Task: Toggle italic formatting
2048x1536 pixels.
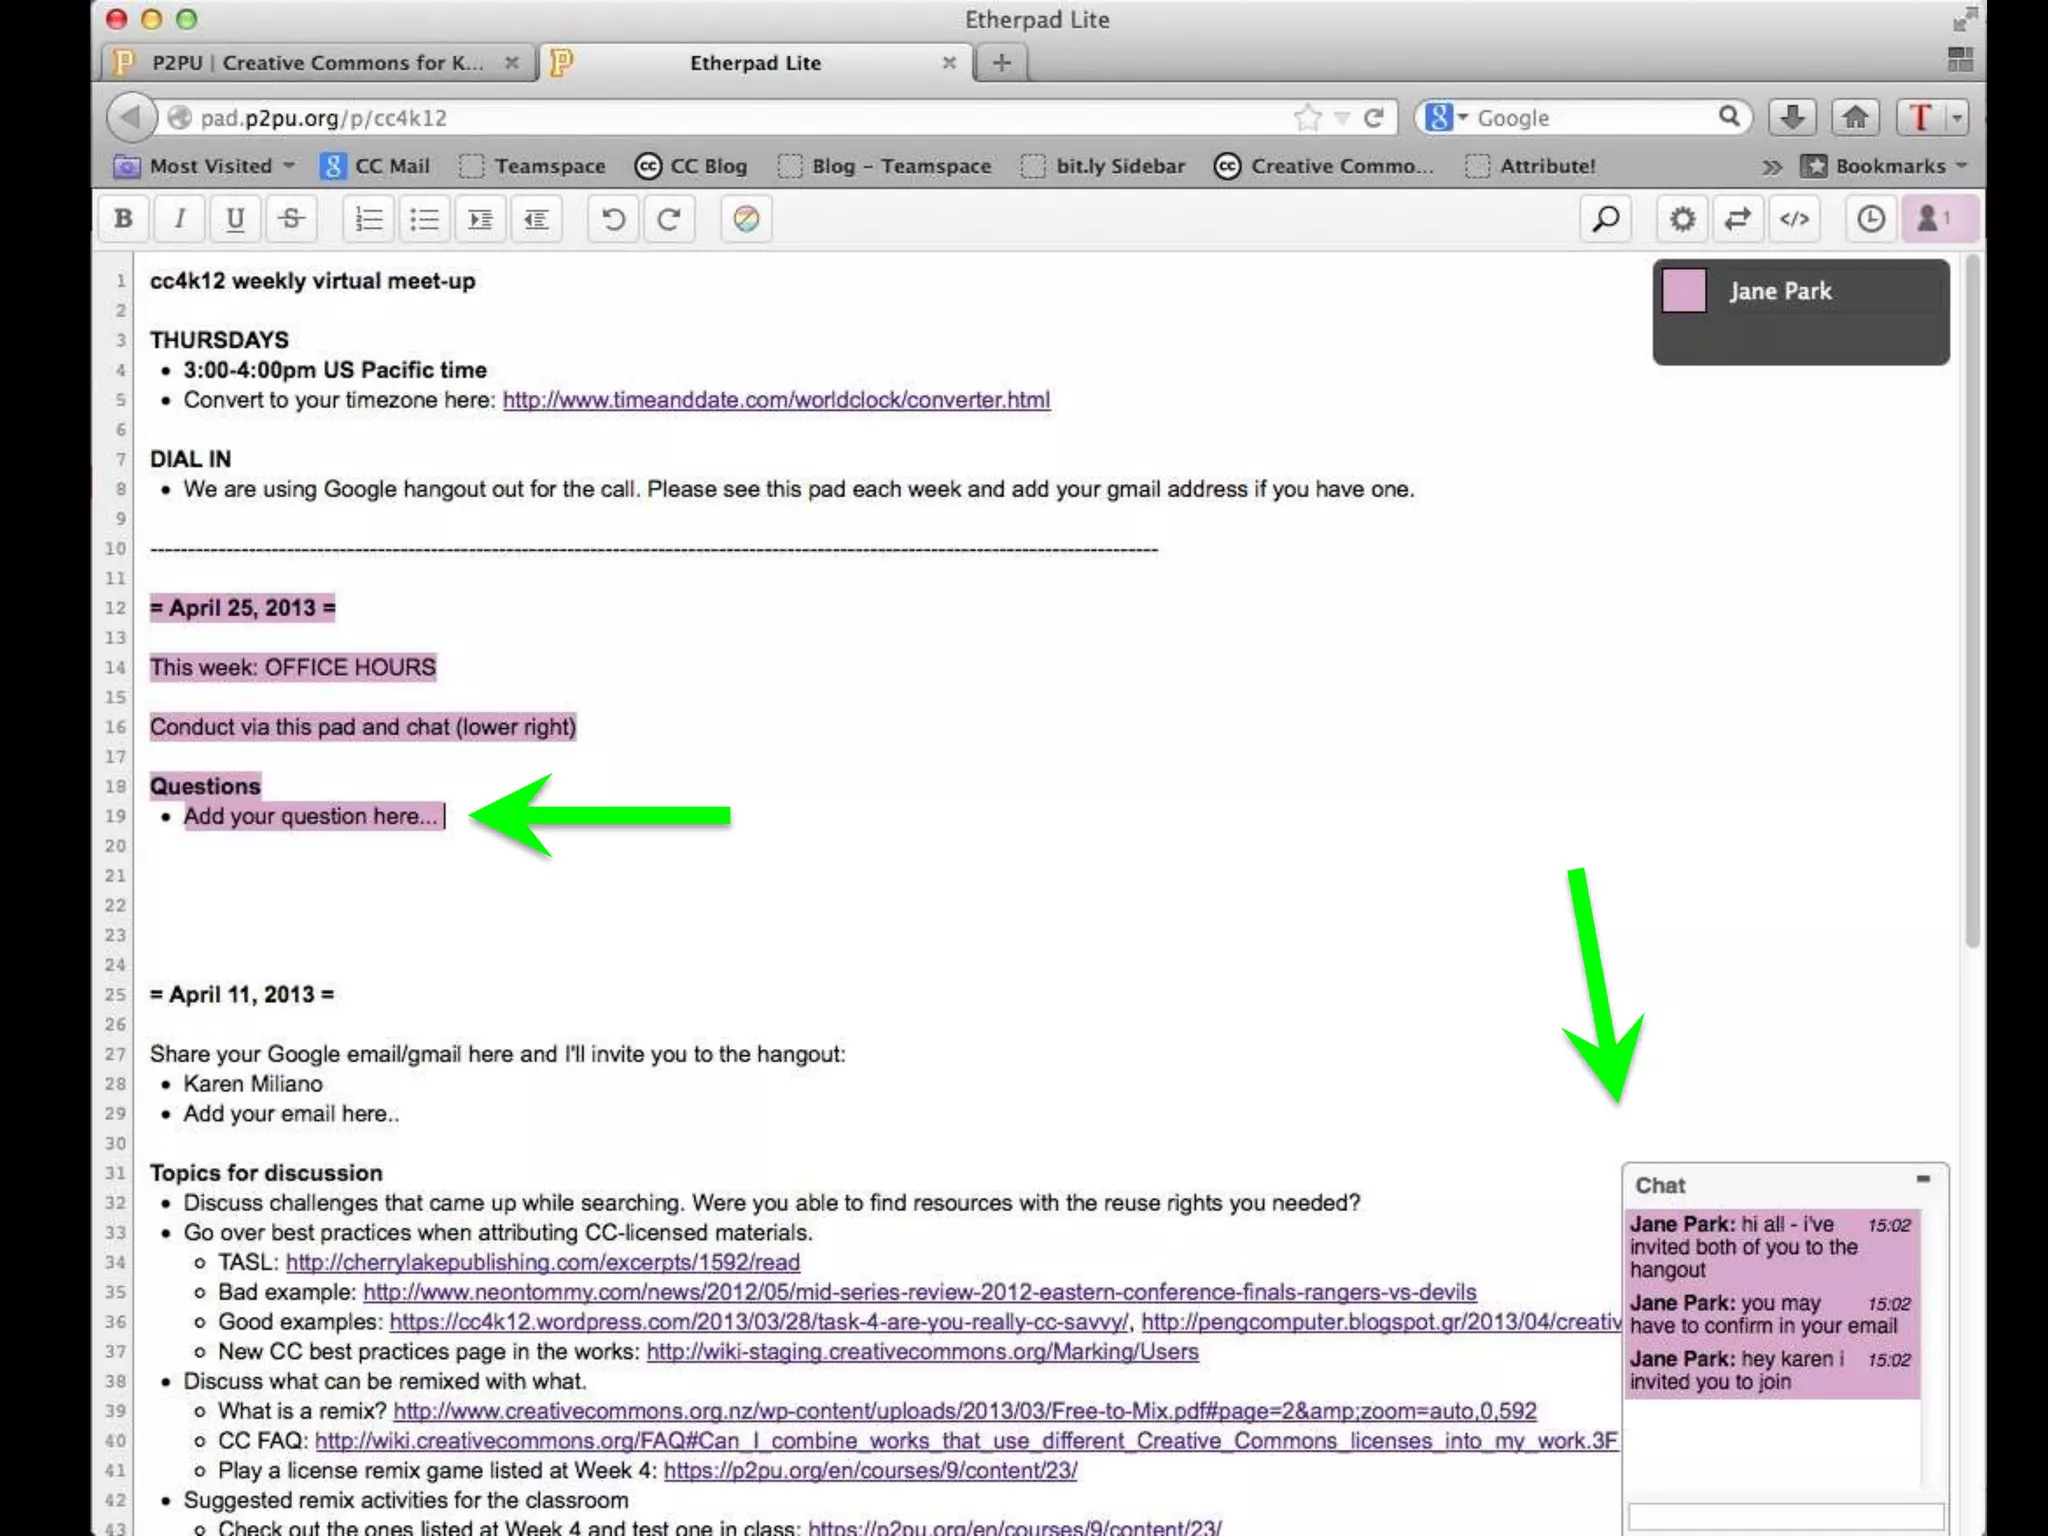Action: (x=180, y=219)
